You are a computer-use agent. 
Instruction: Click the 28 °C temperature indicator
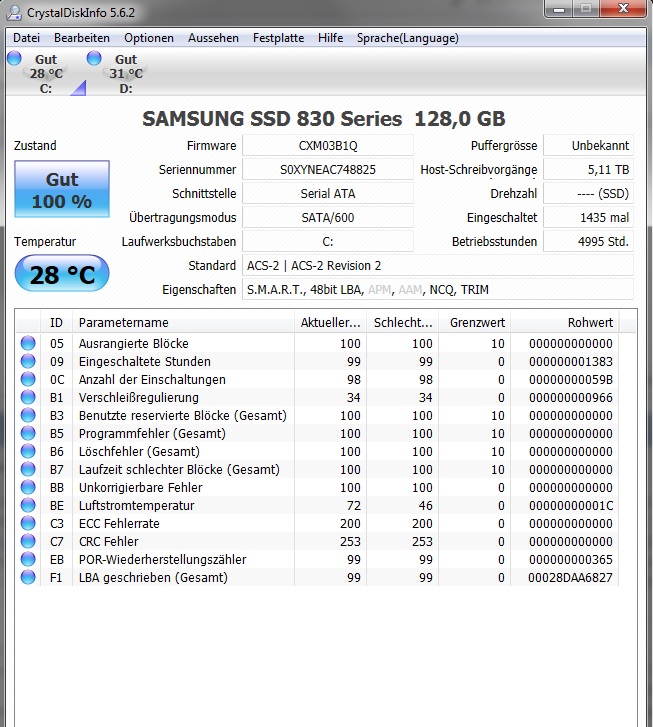click(x=62, y=274)
